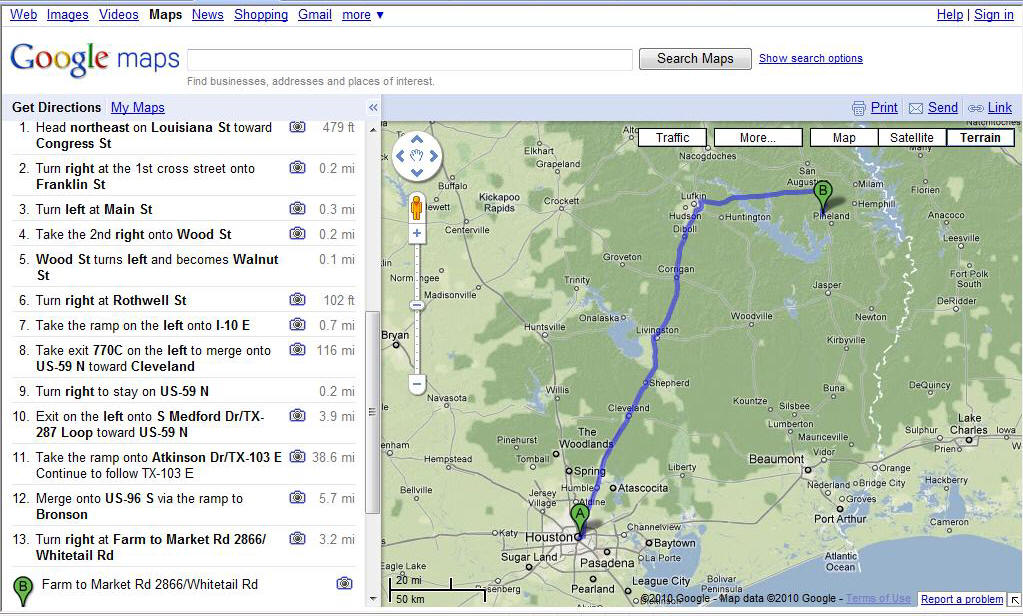
Task: Collapse the directions panel with the double chevron
Action: point(373,108)
